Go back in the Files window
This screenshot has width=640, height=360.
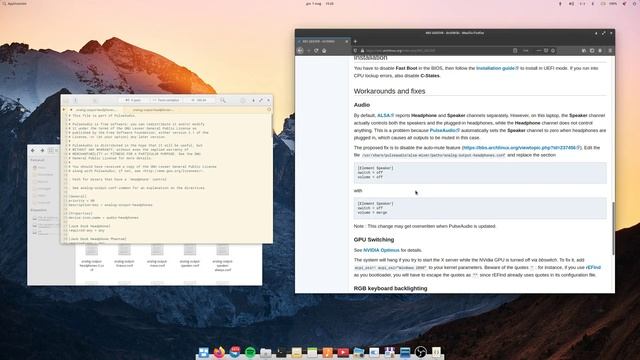pos(33,150)
